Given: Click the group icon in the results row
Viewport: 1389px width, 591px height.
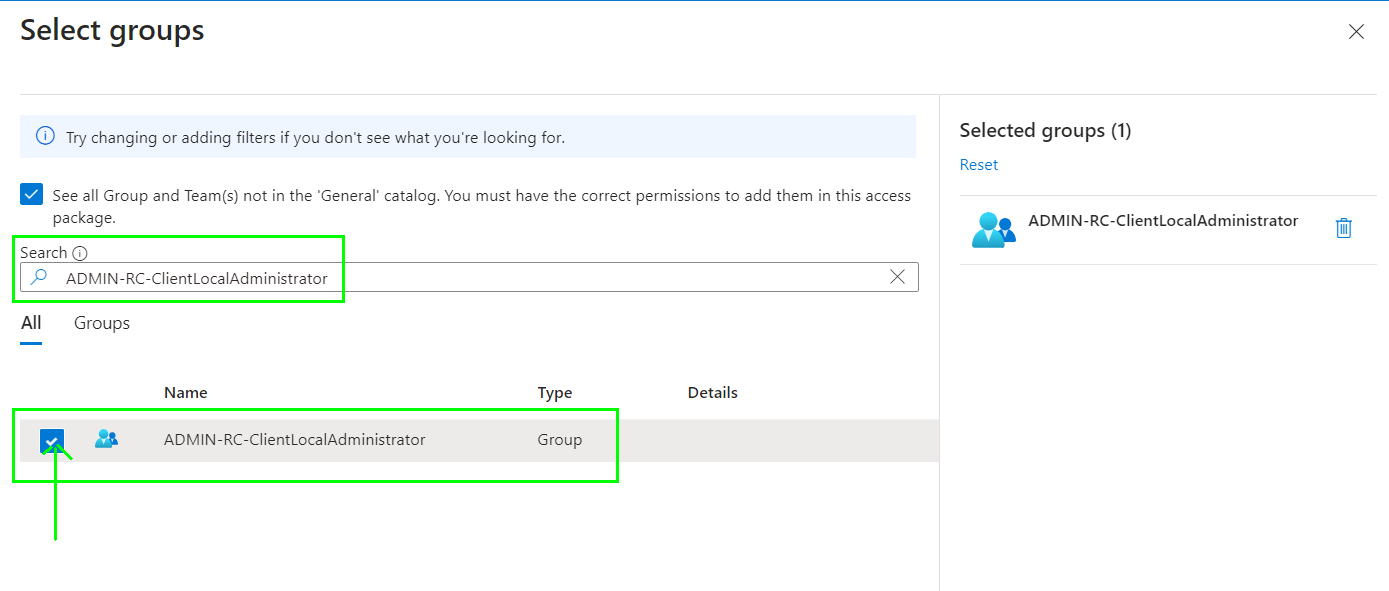Looking at the screenshot, I should 106,439.
